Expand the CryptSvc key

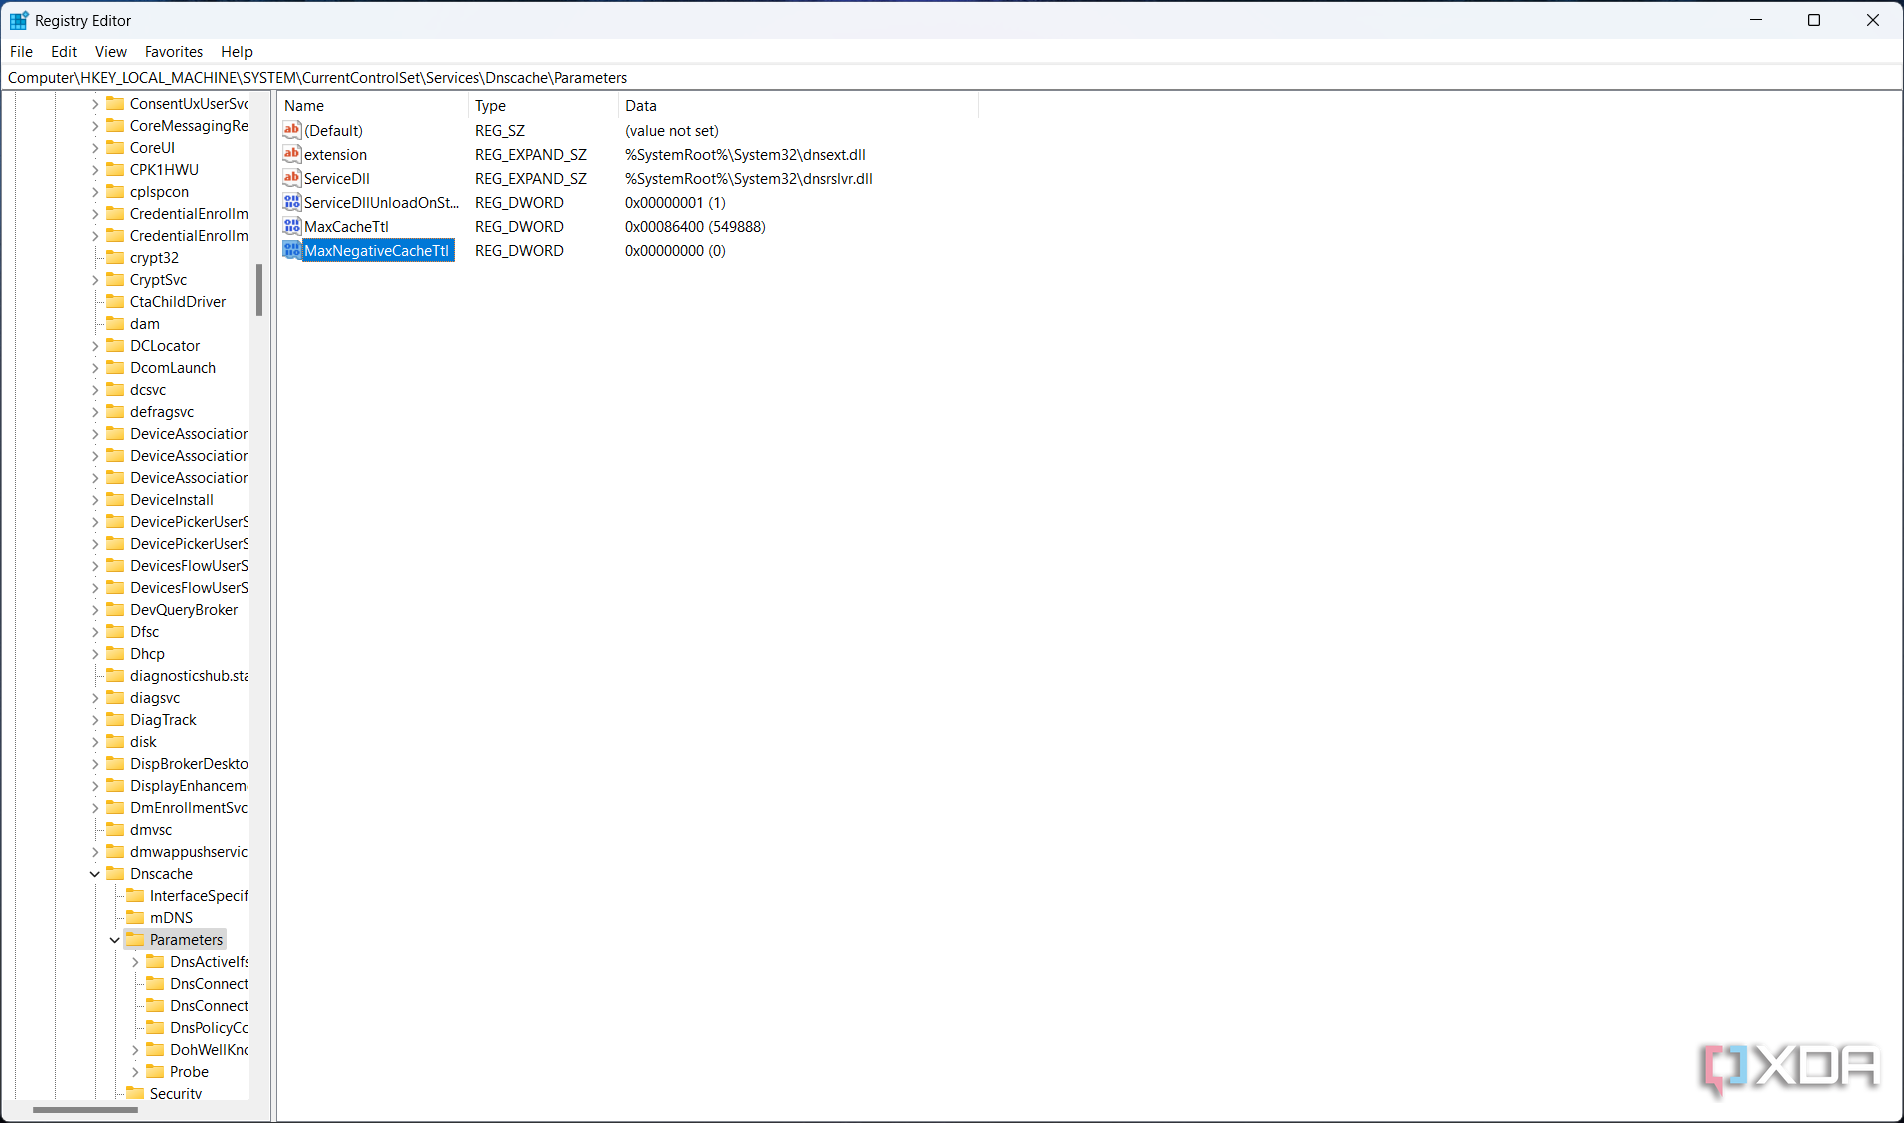(95, 279)
